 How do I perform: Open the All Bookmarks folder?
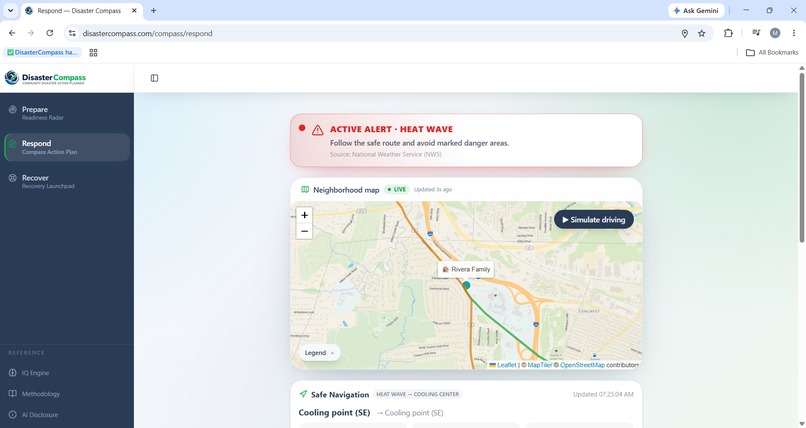772,52
